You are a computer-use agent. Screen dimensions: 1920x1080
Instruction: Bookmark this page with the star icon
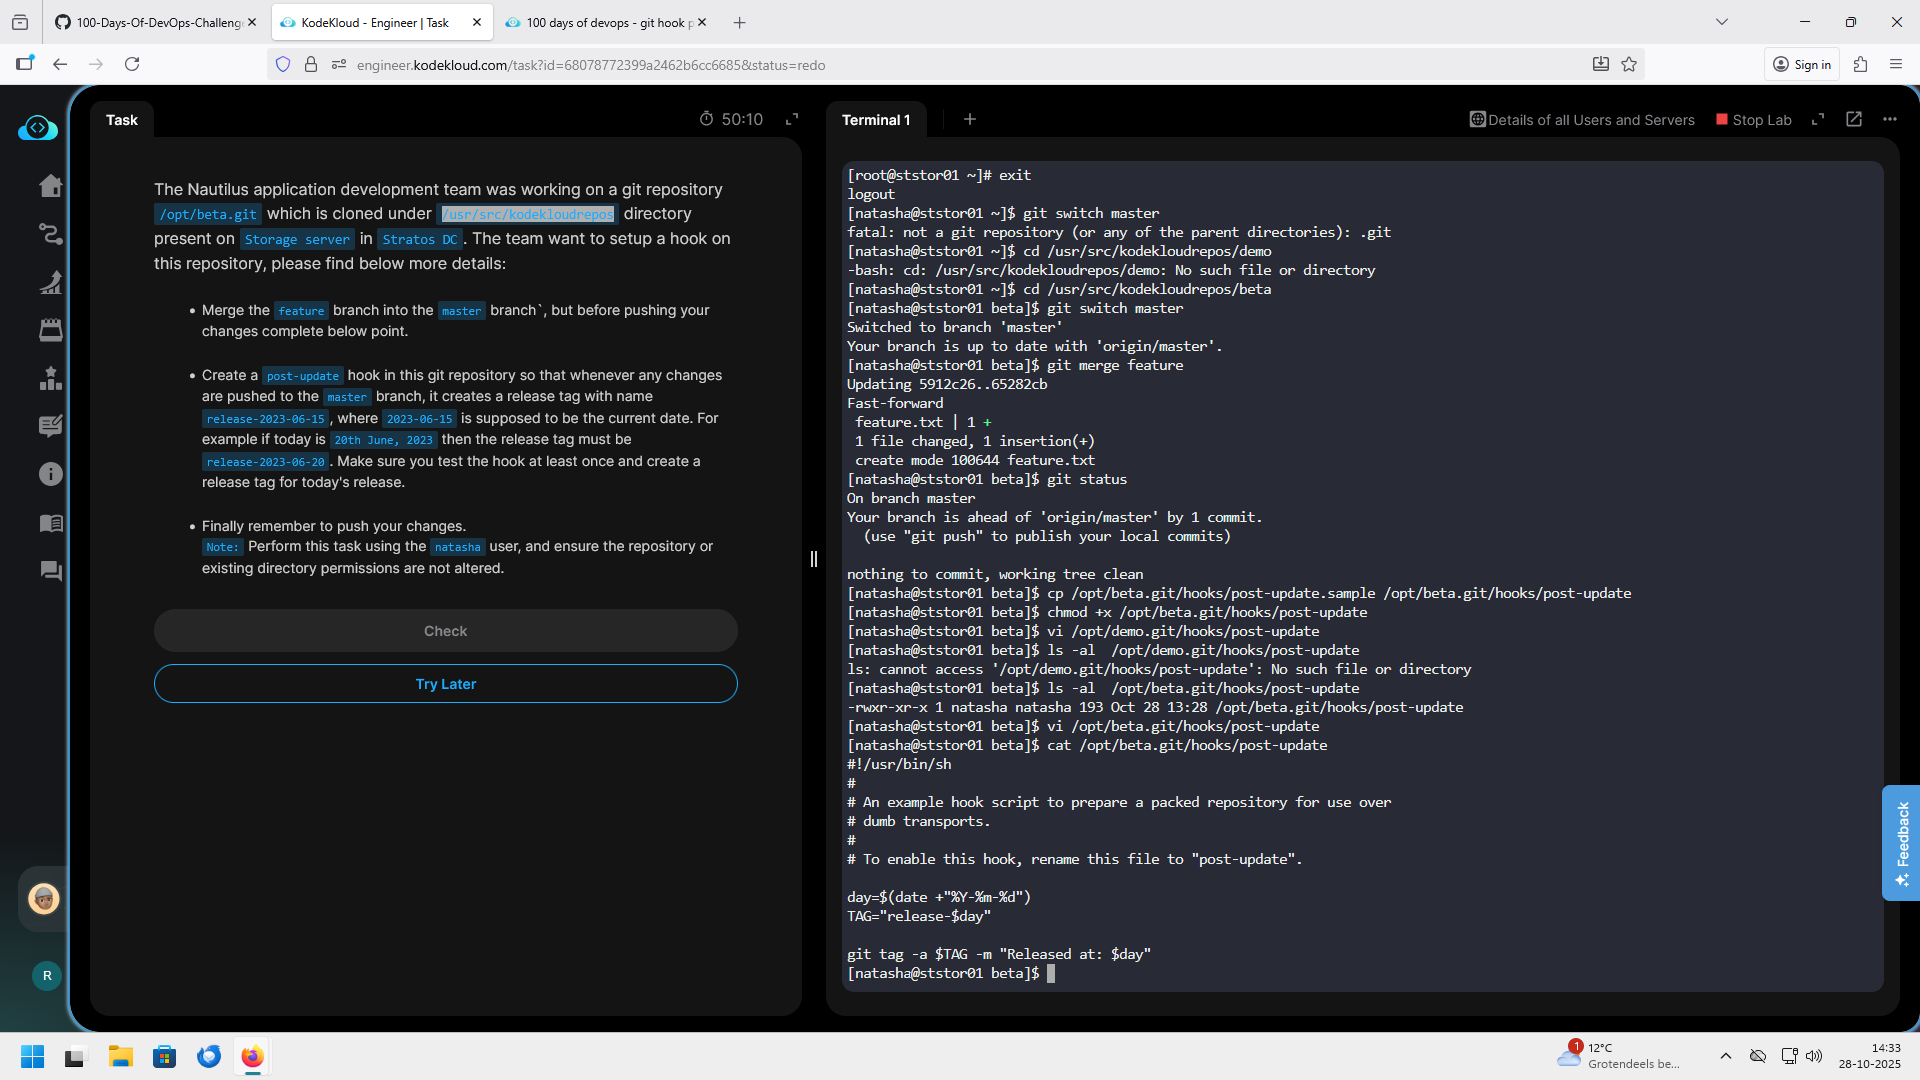point(1629,65)
